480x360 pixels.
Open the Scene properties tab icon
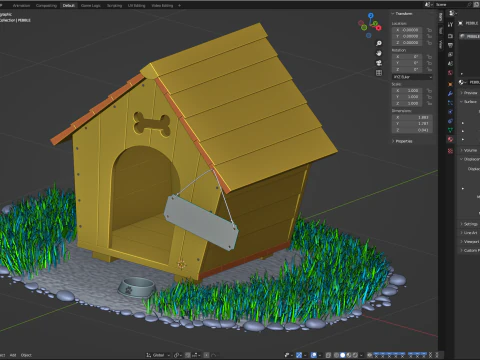point(450,63)
